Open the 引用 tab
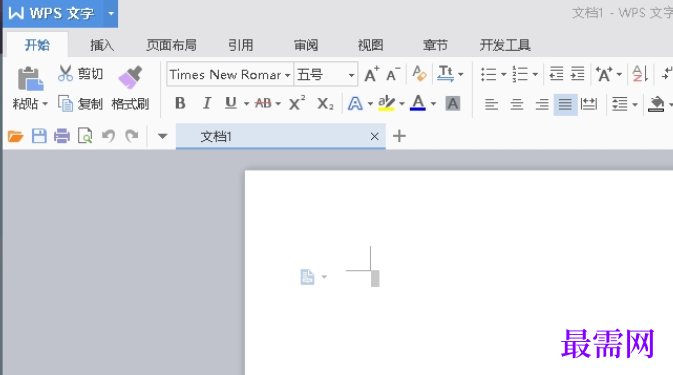Screen dimensions: 673x375 (240, 45)
